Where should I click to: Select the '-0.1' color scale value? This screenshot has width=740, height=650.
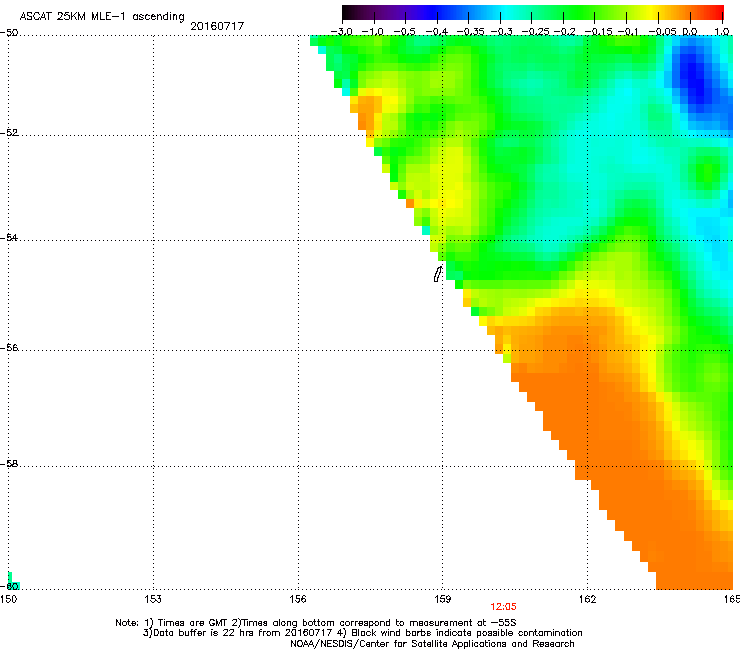pyautogui.click(x=628, y=32)
